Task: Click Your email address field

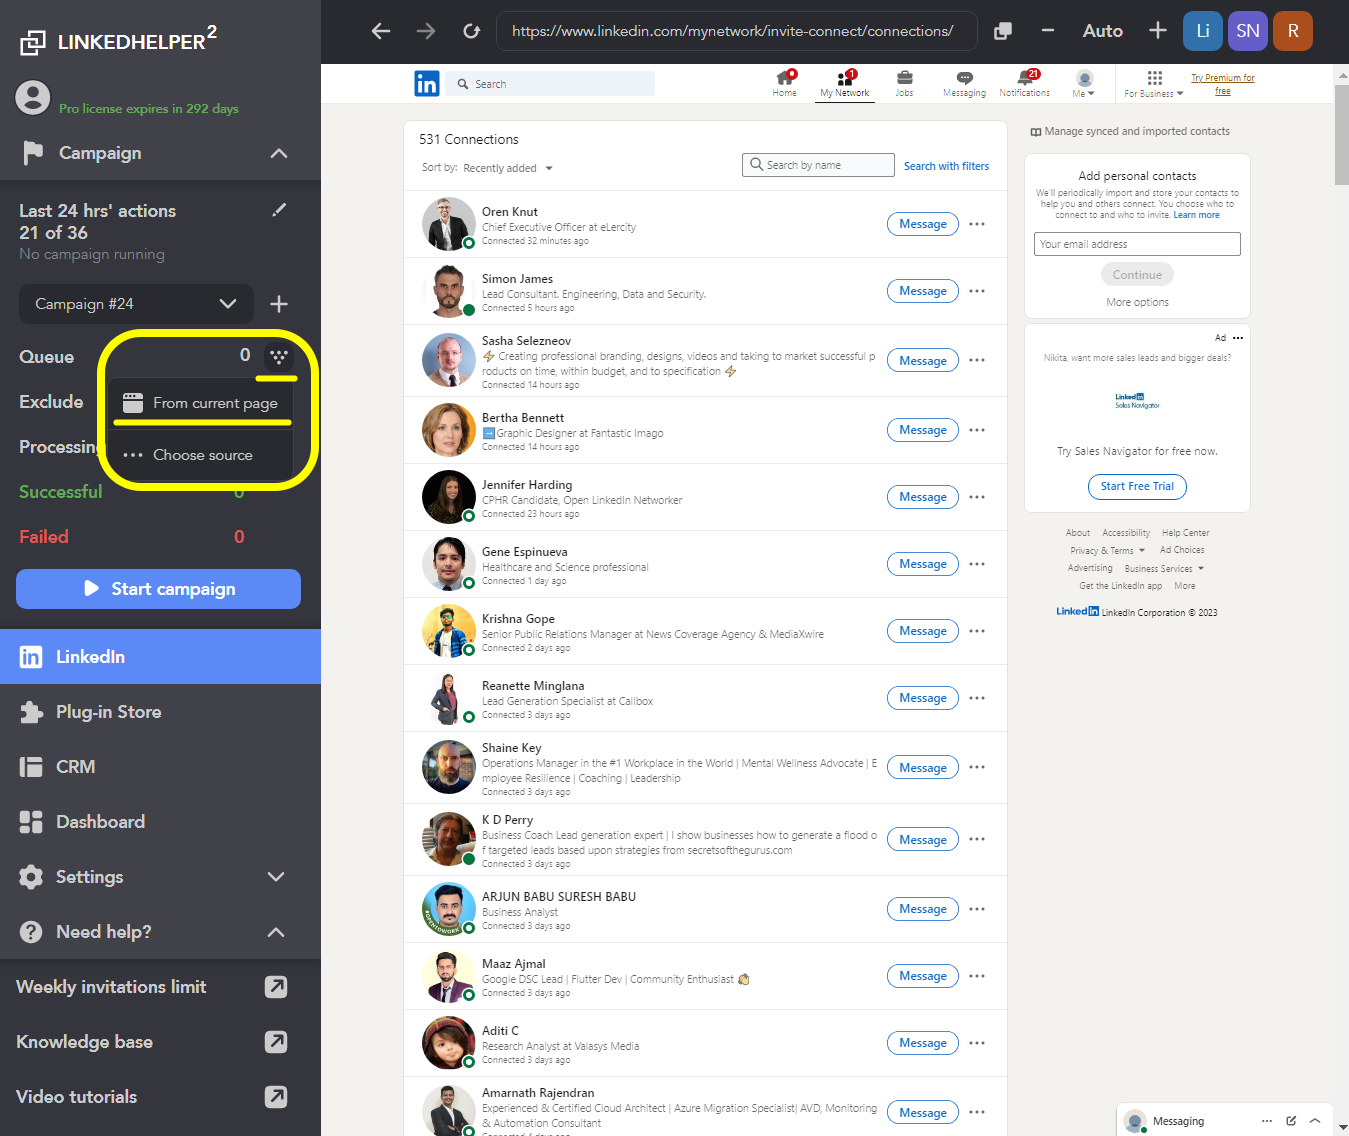Action: pos(1137,244)
